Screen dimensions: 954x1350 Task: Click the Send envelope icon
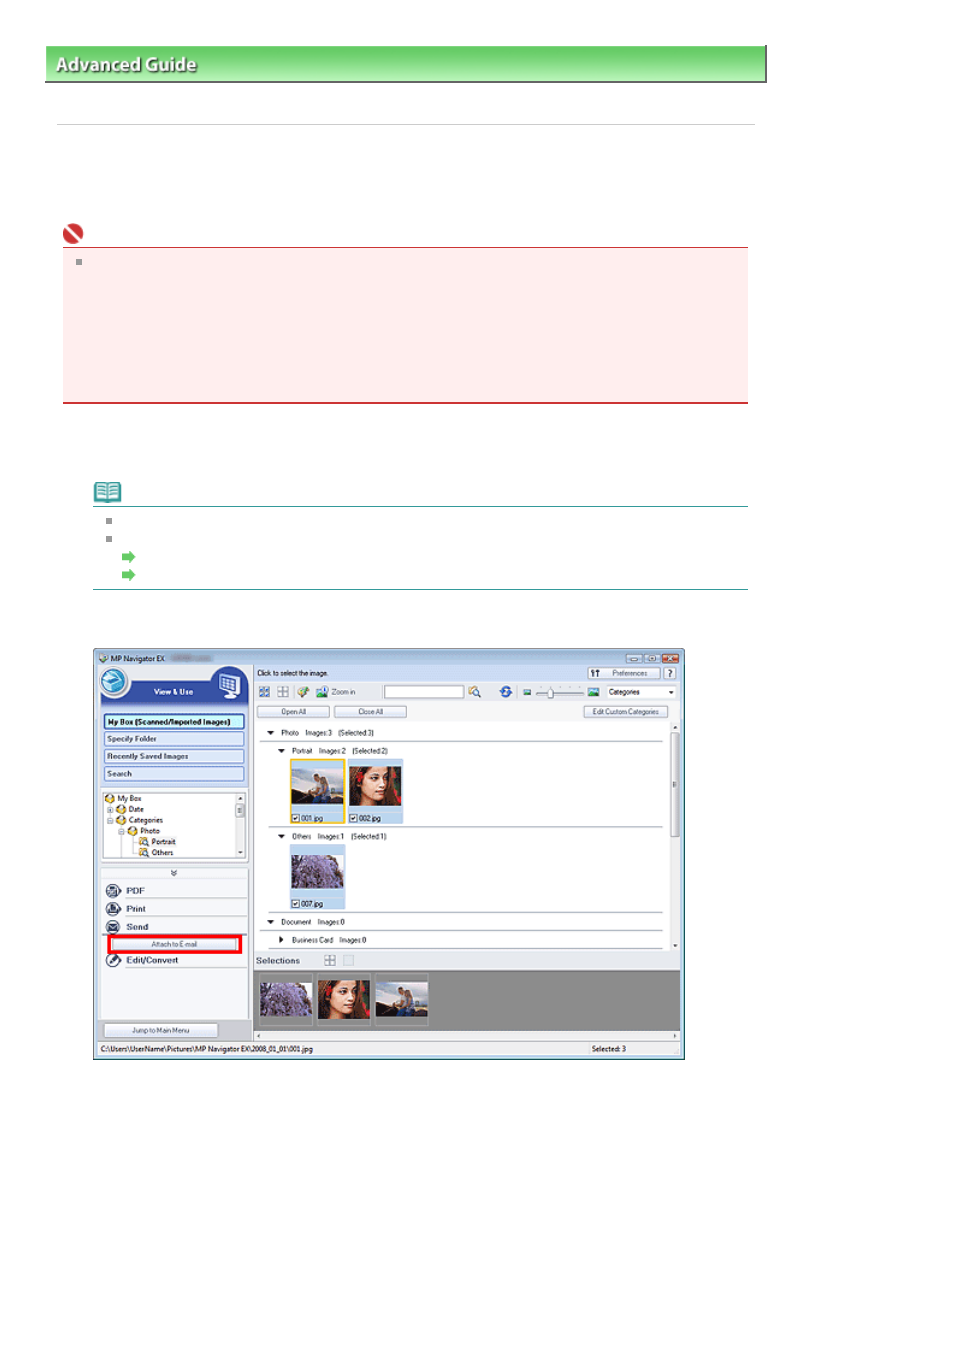click(x=113, y=927)
